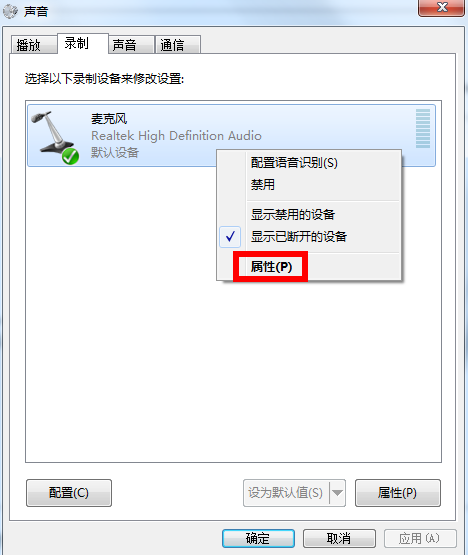The image size is (468, 555).
Task: Click the sound speaker icon in title bar
Action: pos(10,11)
